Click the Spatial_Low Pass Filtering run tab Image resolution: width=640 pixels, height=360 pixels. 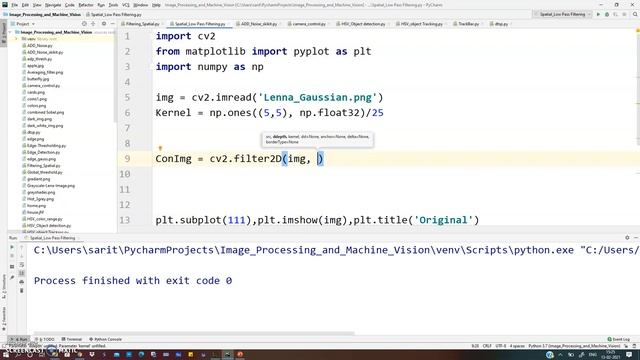[x=52, y=238]
